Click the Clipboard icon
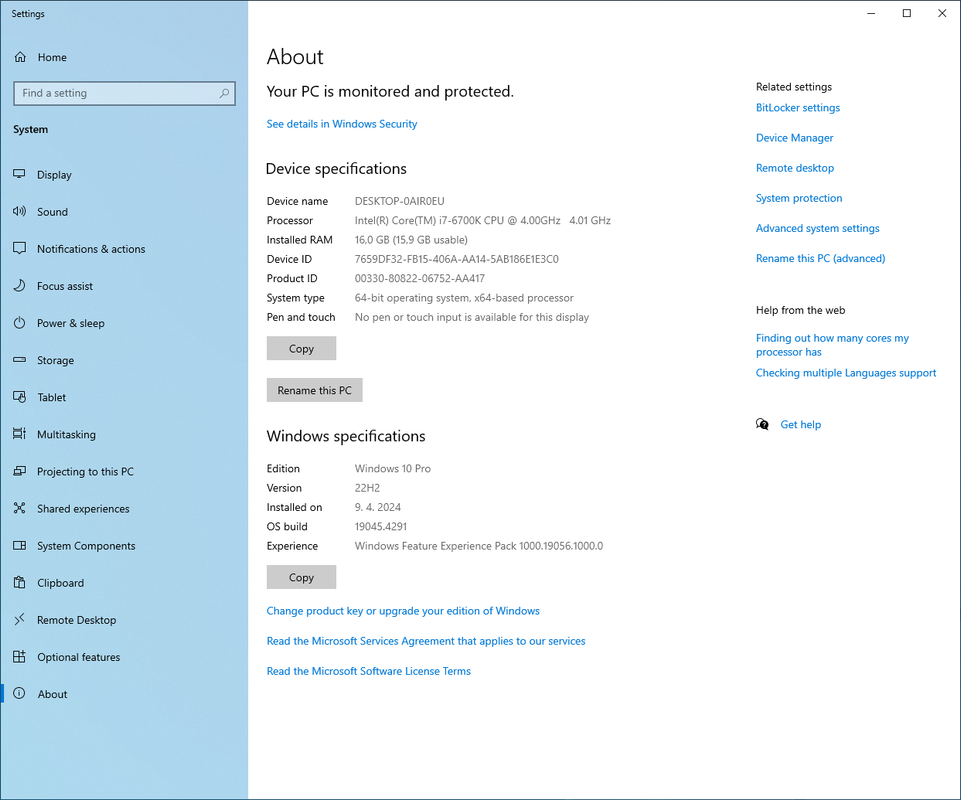The image size is (961, 800). click(x=20, y=582)
